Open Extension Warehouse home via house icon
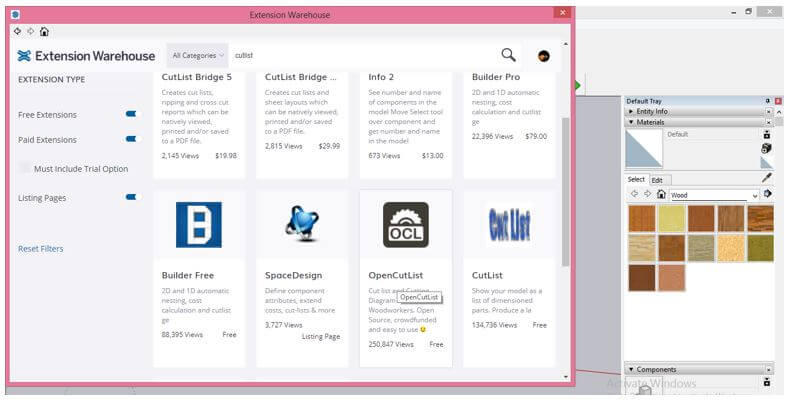This screenshot has width=790, height=405. point(44,31)
